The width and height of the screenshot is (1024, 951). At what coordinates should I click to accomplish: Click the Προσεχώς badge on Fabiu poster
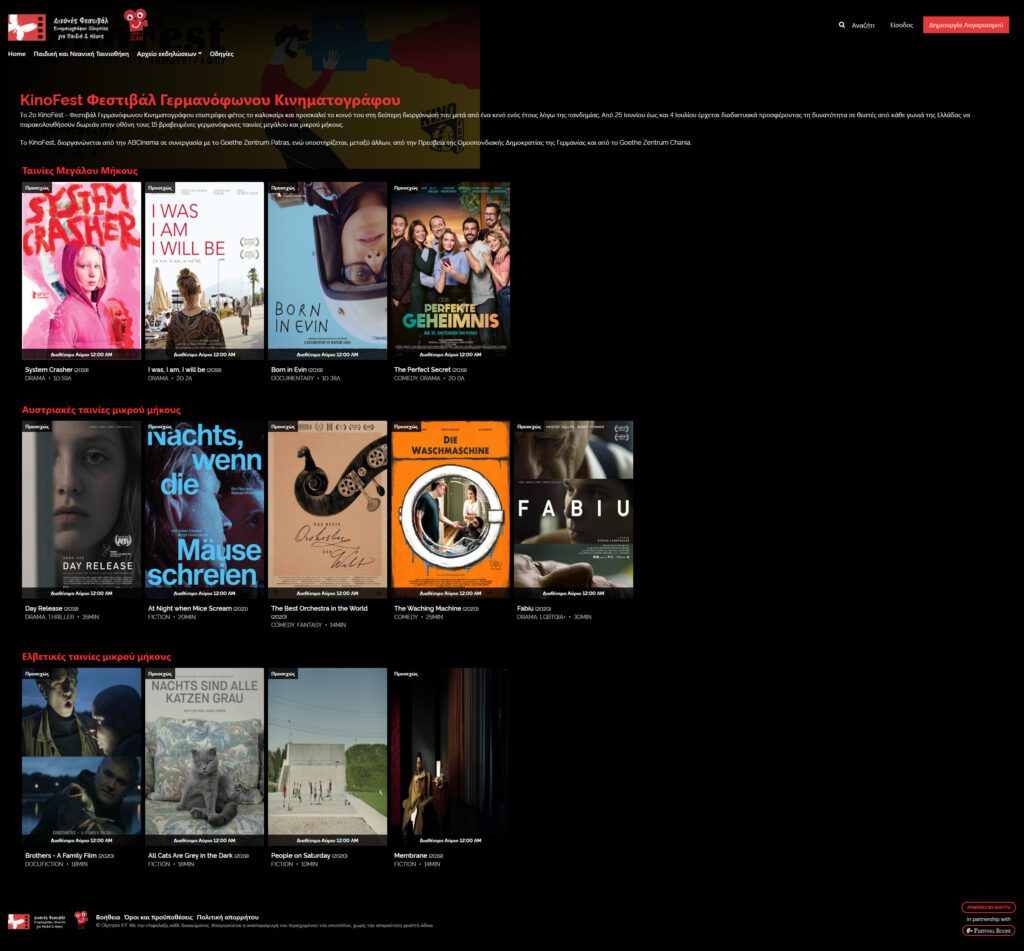528,427
